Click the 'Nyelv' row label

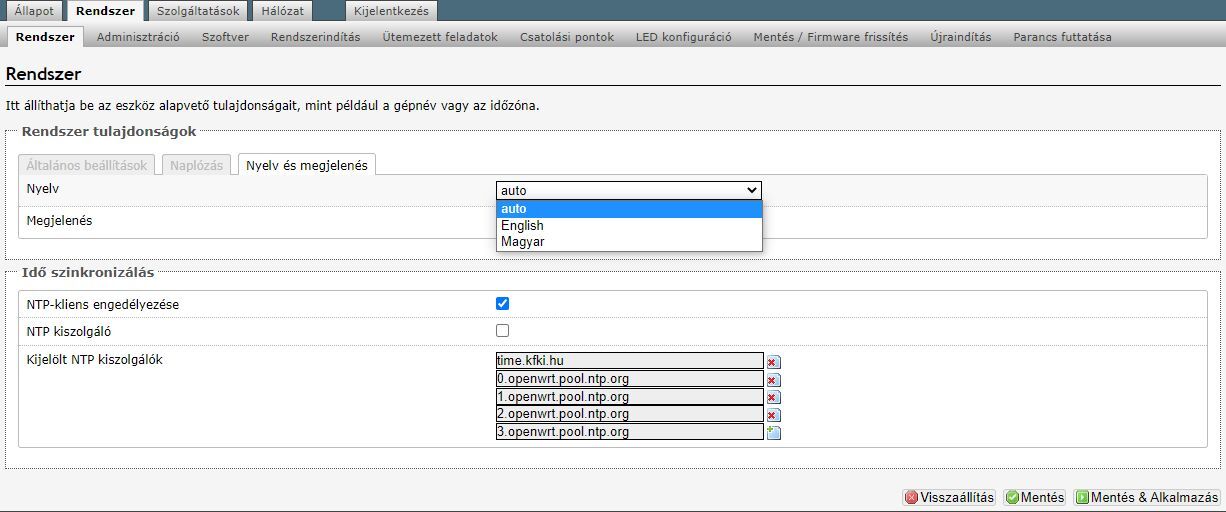[x=42, y=188]
